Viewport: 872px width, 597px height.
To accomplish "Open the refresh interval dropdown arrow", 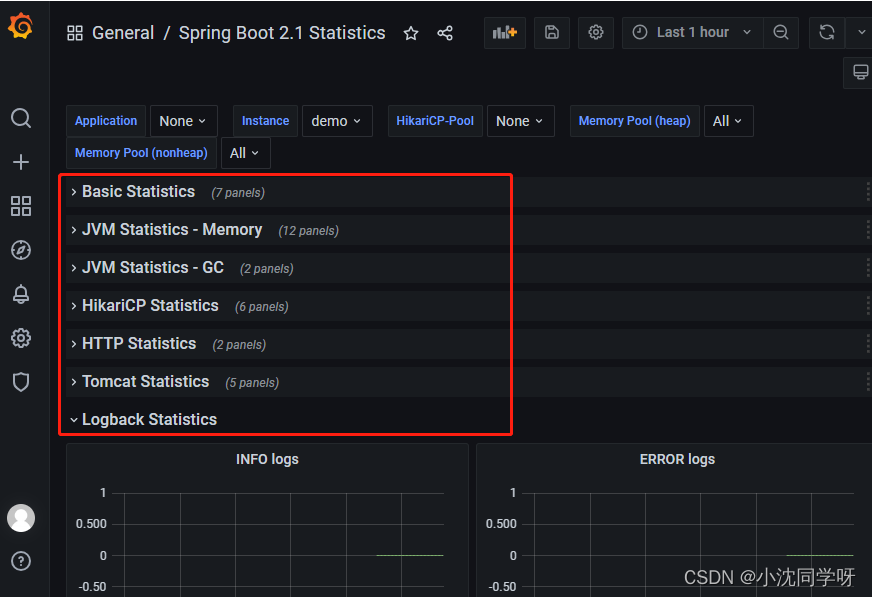I will [x=860, y=33].
